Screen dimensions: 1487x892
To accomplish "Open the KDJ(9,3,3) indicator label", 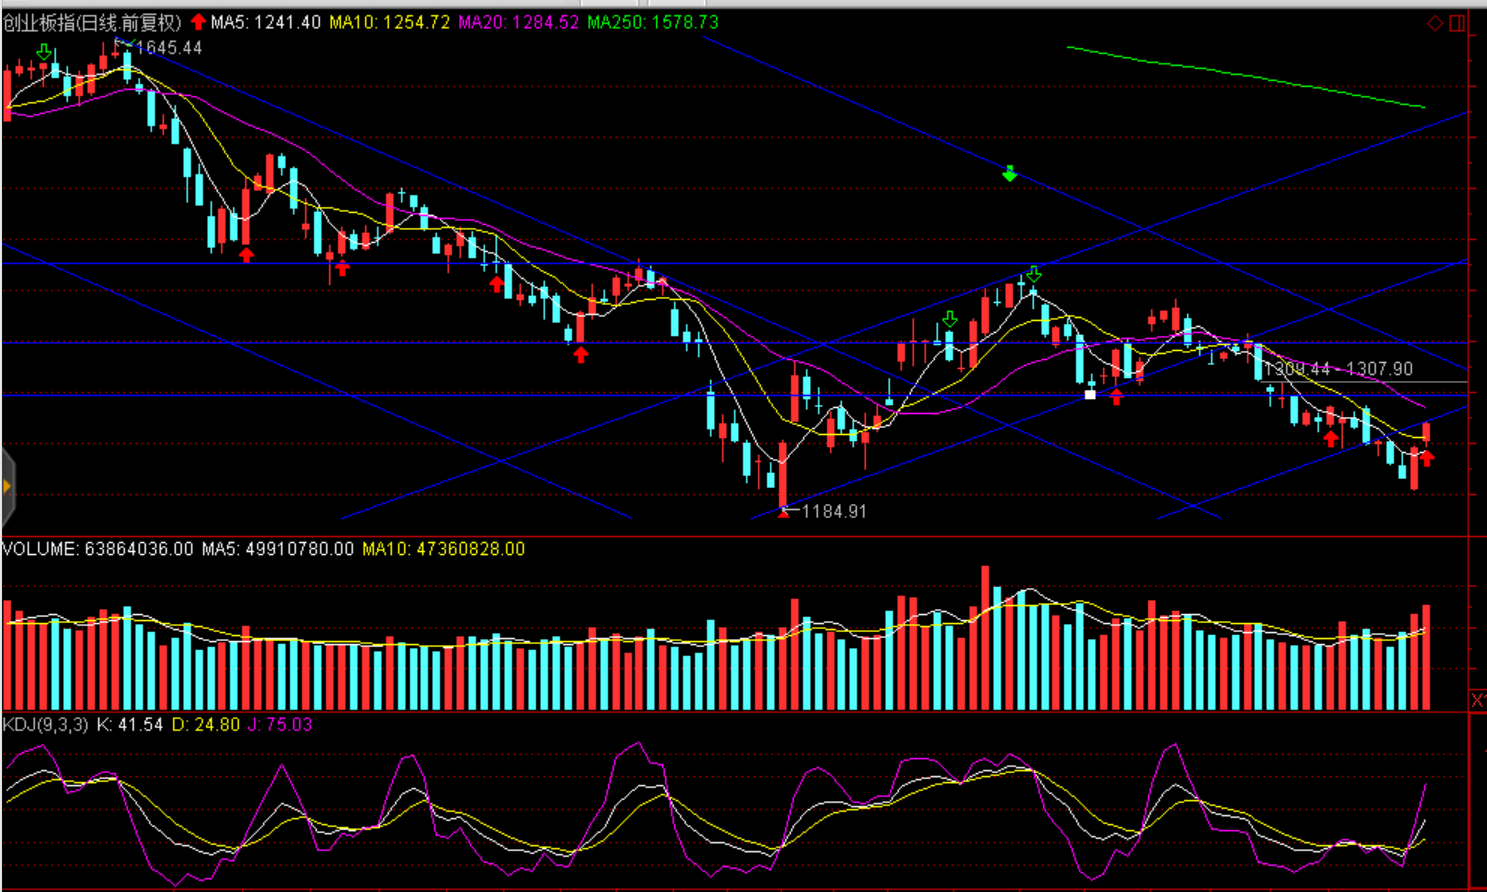I will click(x=46, y=724).
